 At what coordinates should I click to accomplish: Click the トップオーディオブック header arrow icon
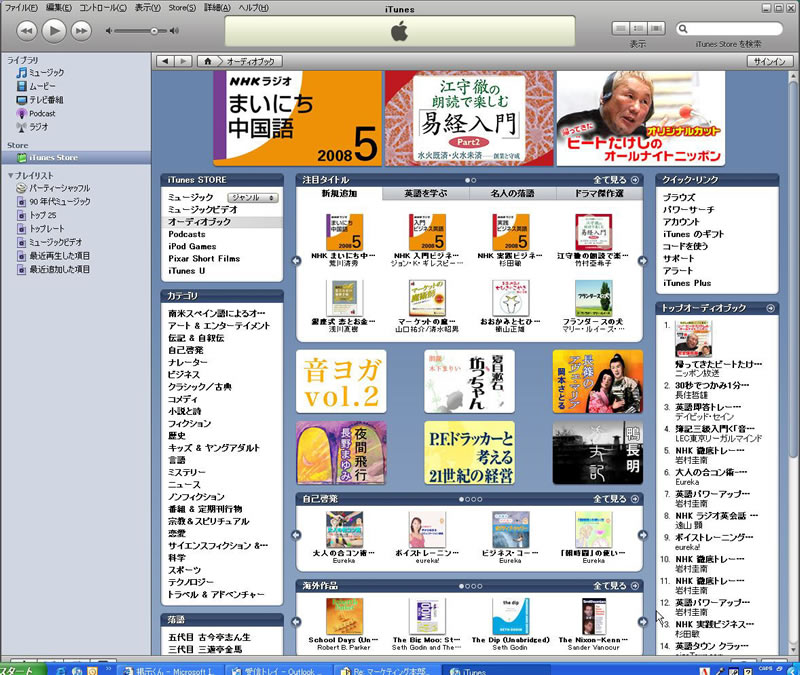[770, 308]
